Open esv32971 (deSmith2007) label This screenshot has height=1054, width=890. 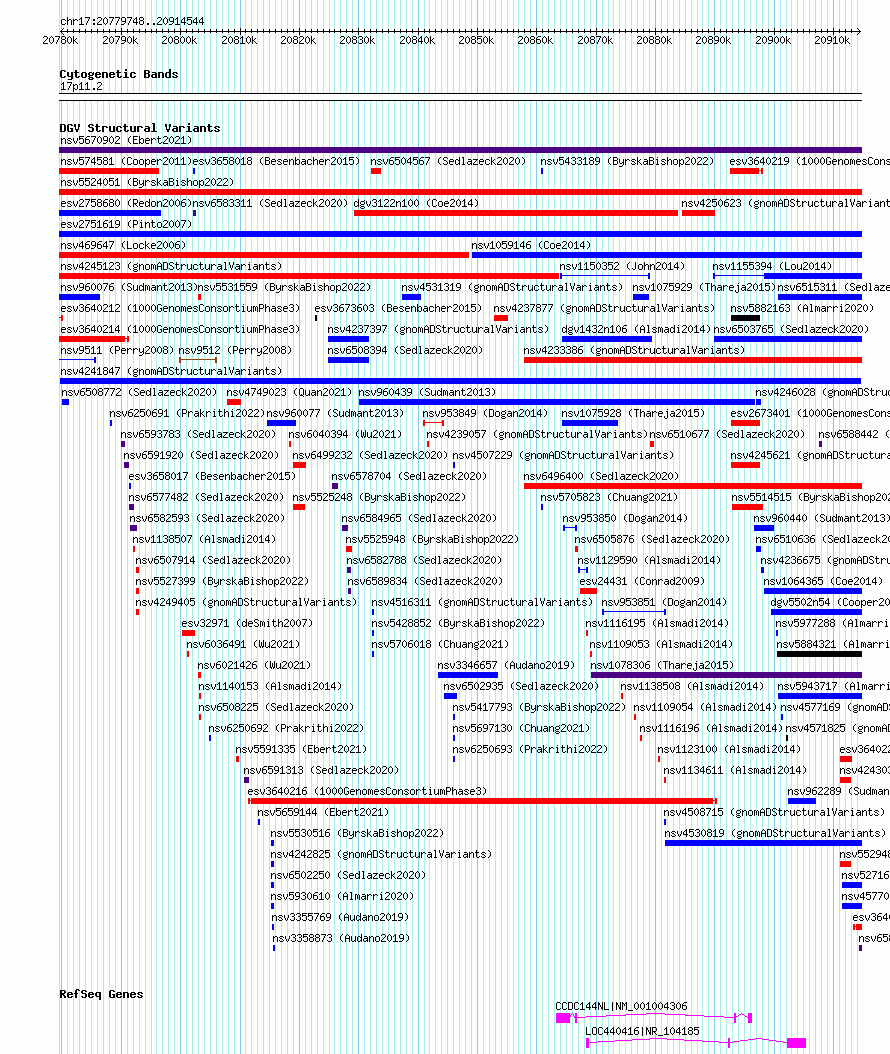click(x=247, y=623)
